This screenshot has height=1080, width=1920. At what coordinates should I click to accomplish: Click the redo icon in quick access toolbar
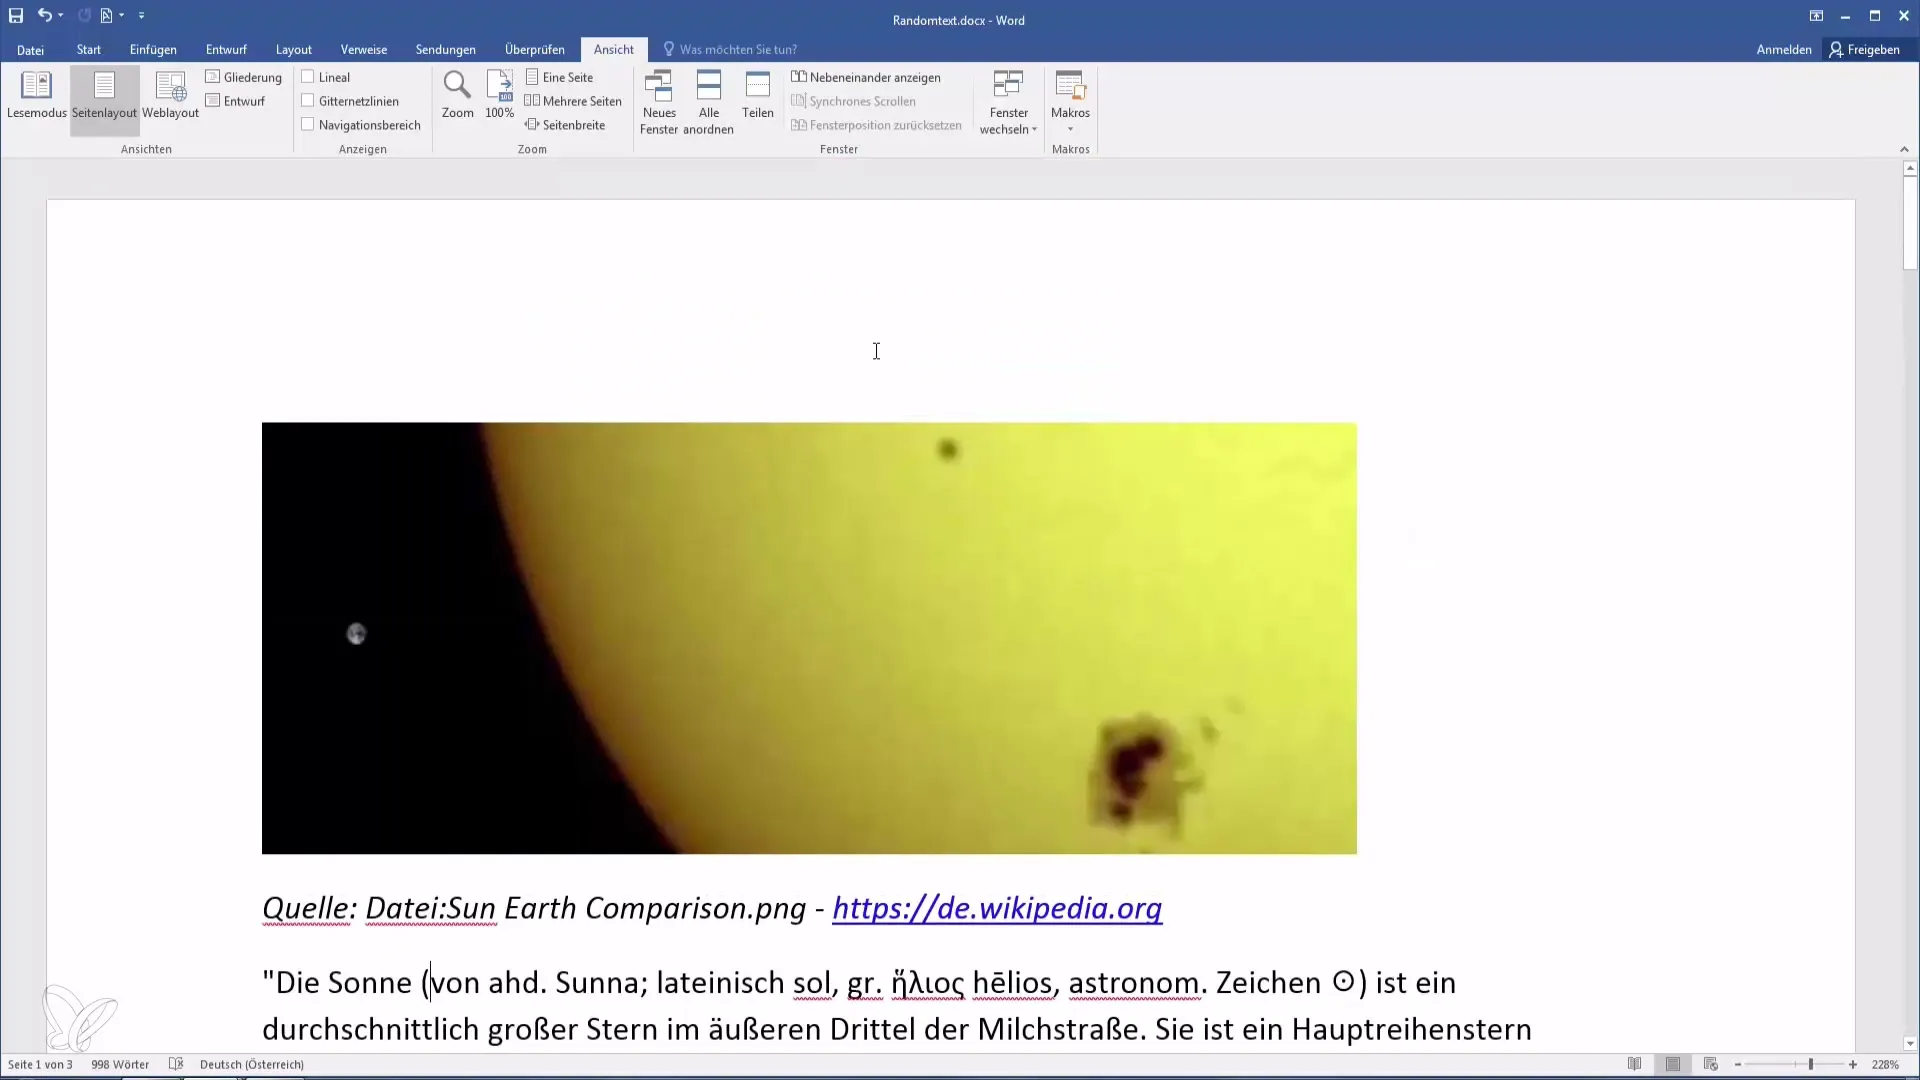pos(84,15)
